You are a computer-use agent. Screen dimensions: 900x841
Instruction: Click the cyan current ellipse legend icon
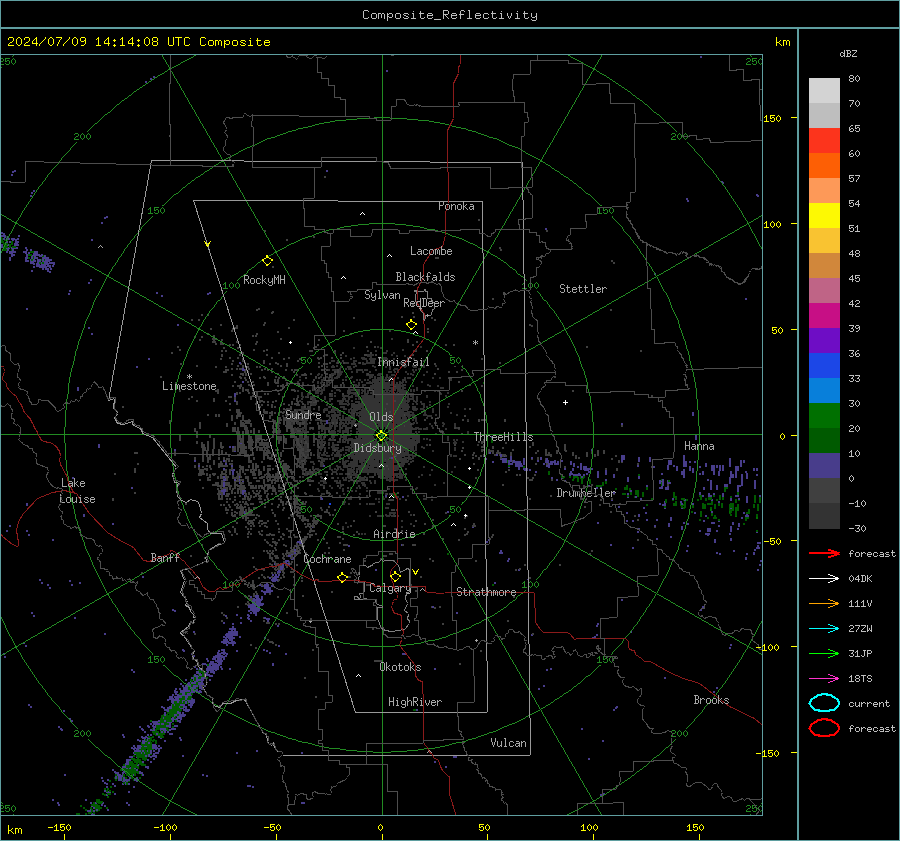(x=825, y=703)
